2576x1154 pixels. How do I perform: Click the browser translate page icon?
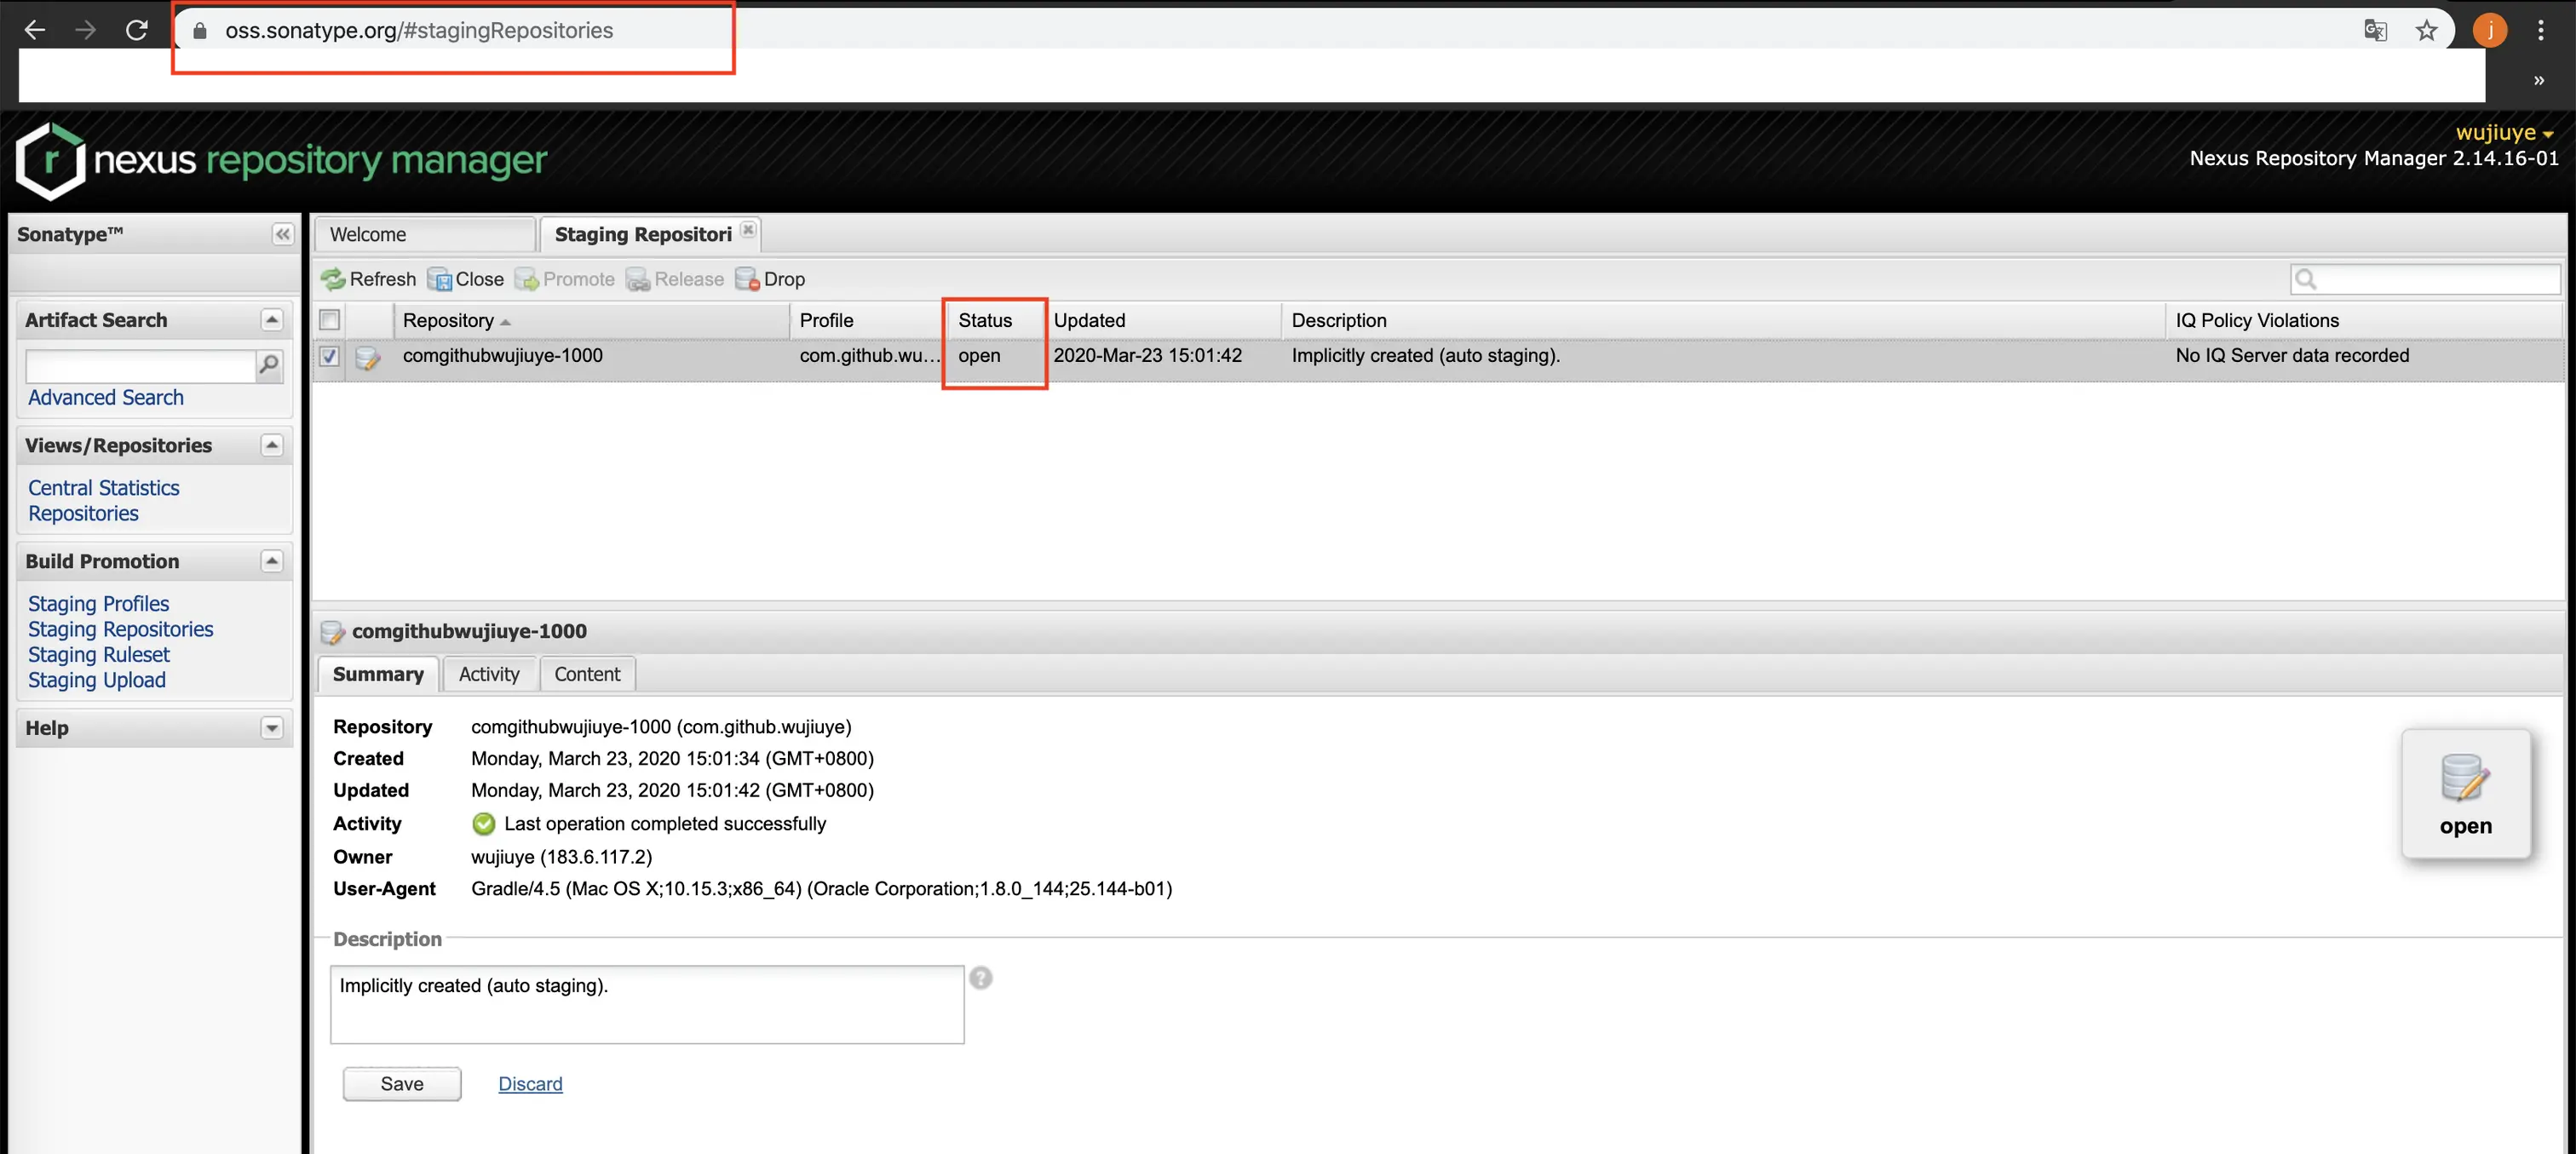click(x=2375, y=30)
